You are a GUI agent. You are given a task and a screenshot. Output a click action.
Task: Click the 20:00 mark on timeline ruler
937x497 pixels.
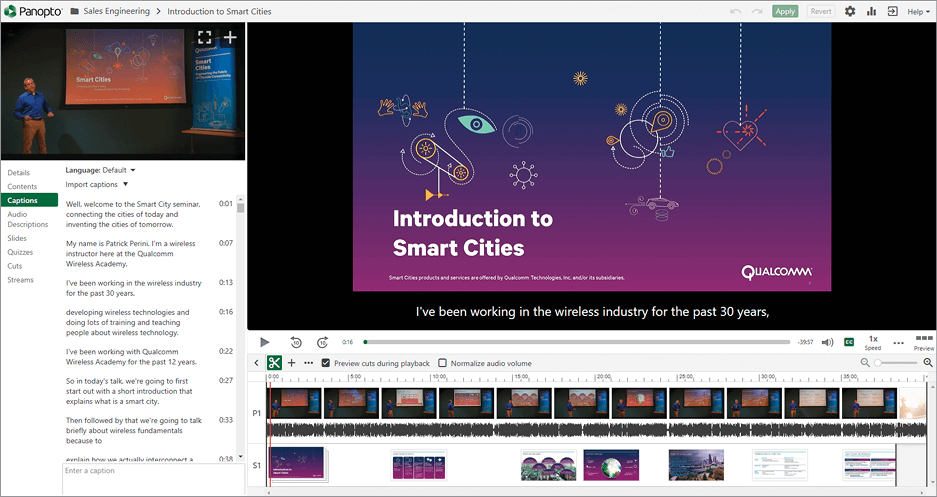pos(602,377)
